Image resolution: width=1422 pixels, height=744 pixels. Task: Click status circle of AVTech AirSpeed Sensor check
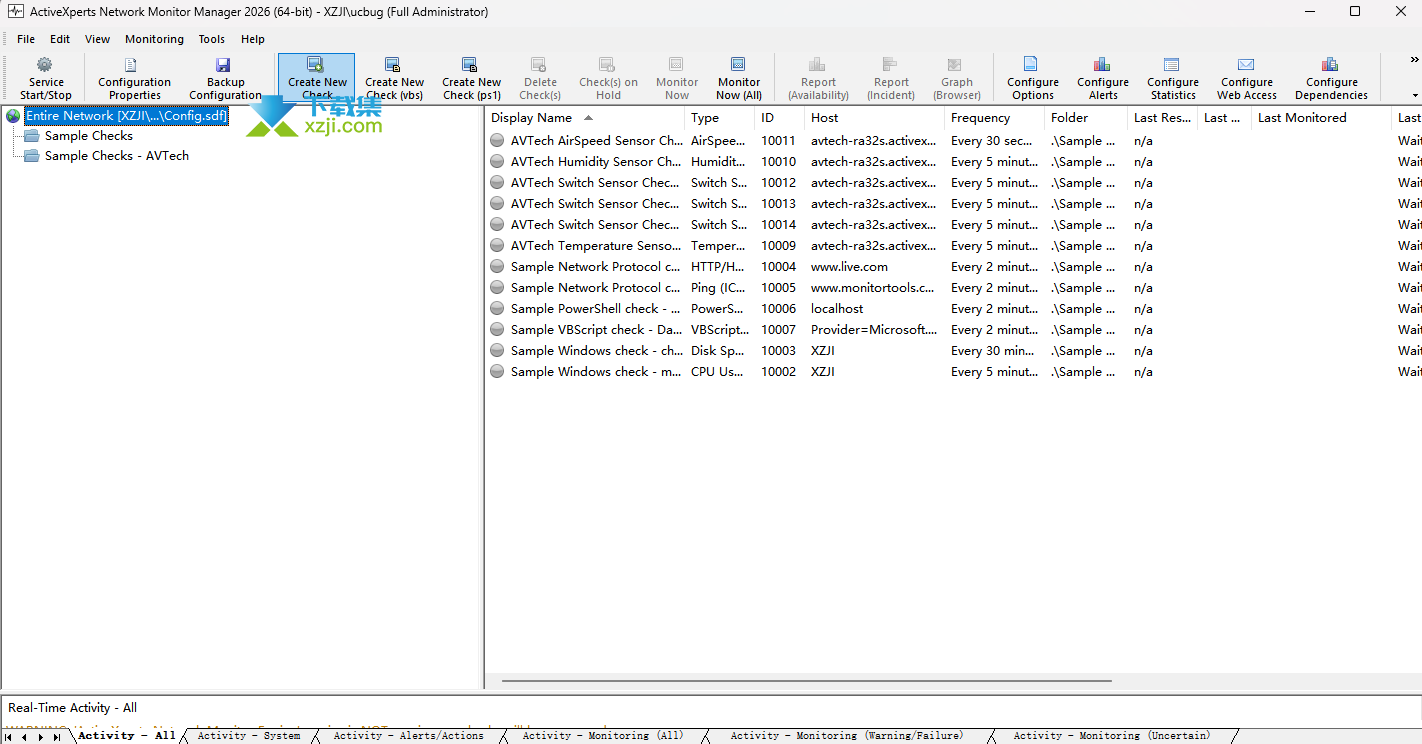[x=497, y=141]
